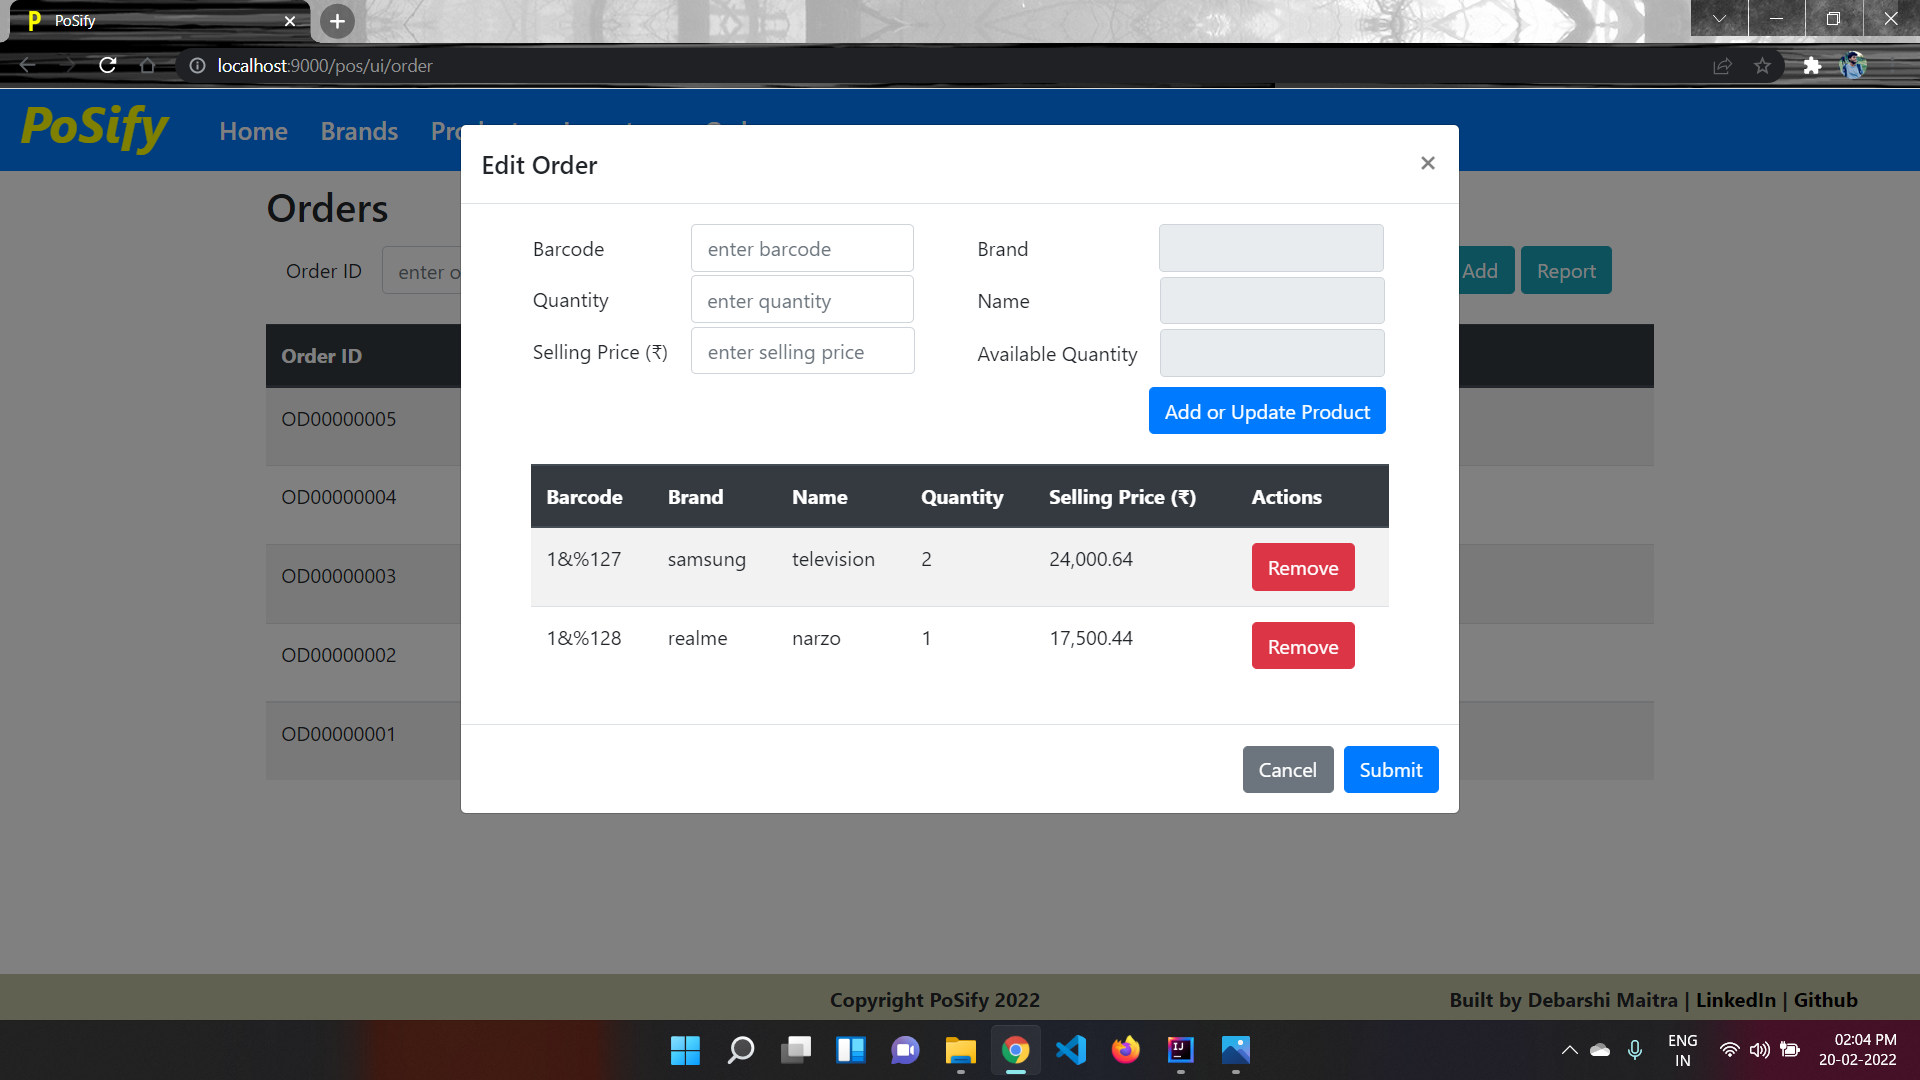Click the share page icon in address bar

1722,66
